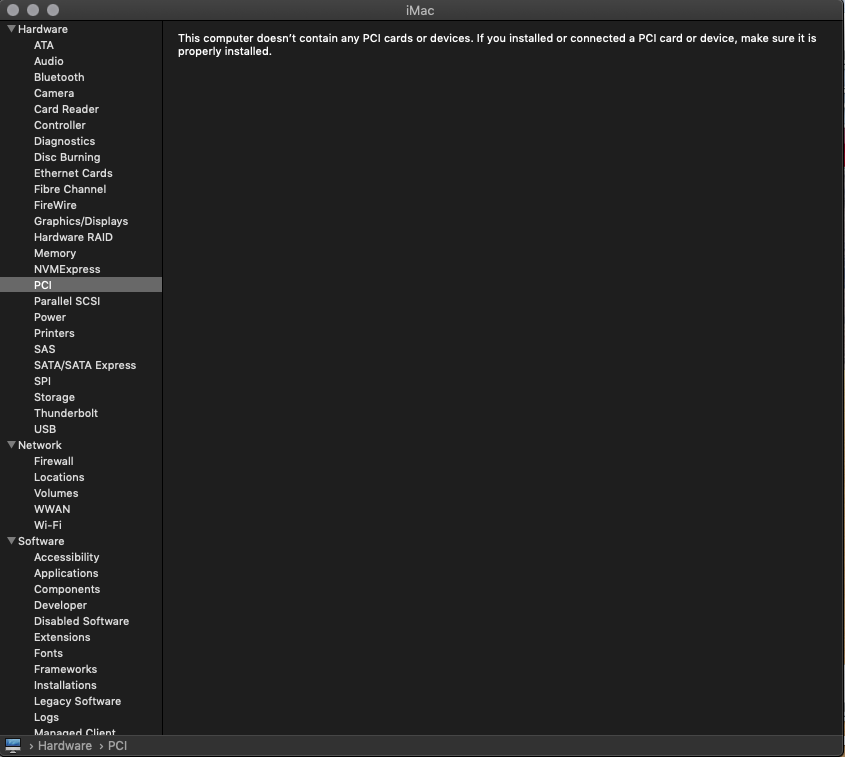Viewport: 845px width, 757px height.
Task: Open Ethernet Cards information
Action: tap(73, 173)
